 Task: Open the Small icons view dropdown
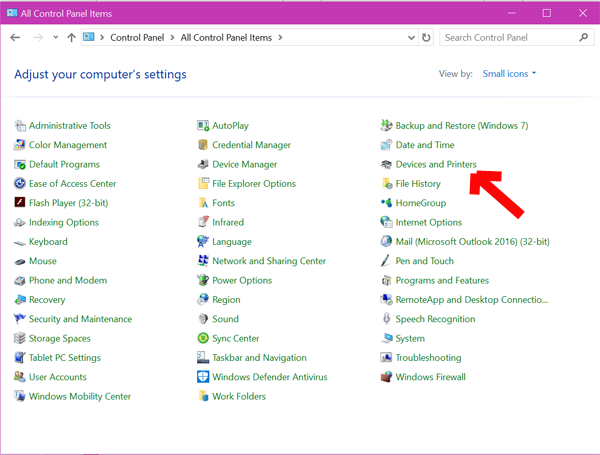coord(509,73)
